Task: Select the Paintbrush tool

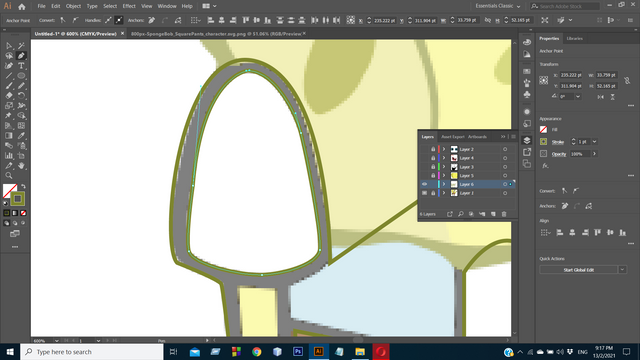Action: 9,86
